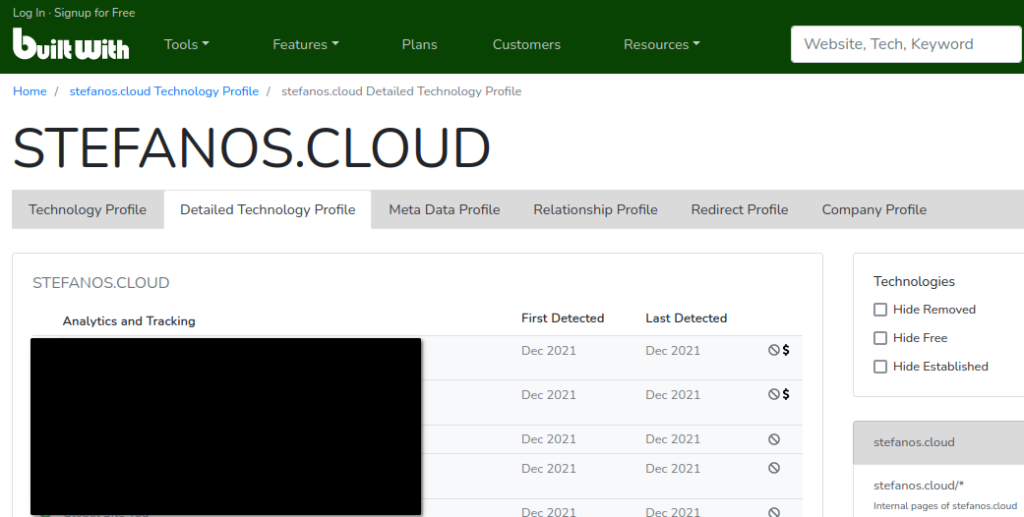
Task: Toggle the Hide Removed checkbox
Action: tap(880, 309)
